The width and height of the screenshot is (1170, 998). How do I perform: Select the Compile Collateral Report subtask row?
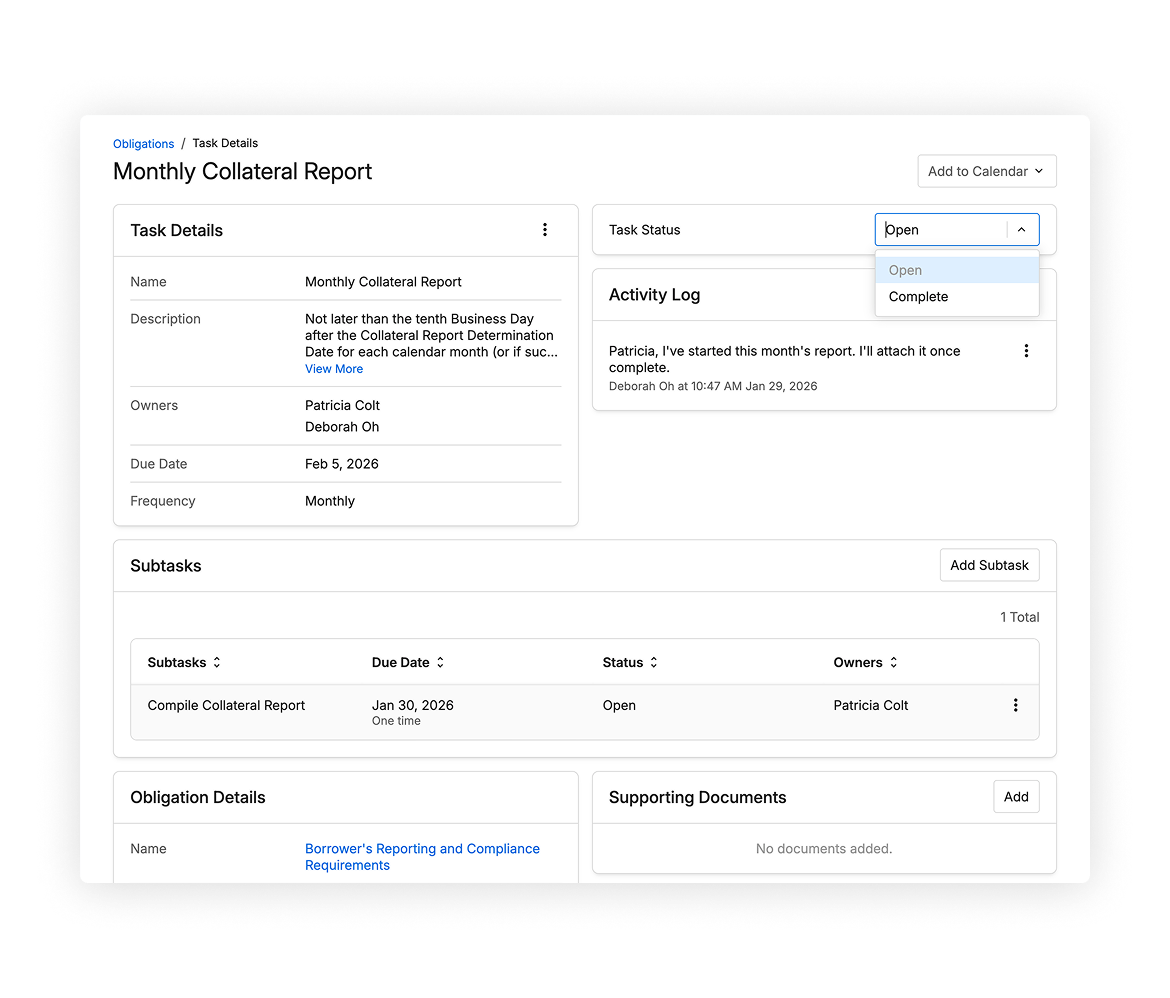(227, 706)
